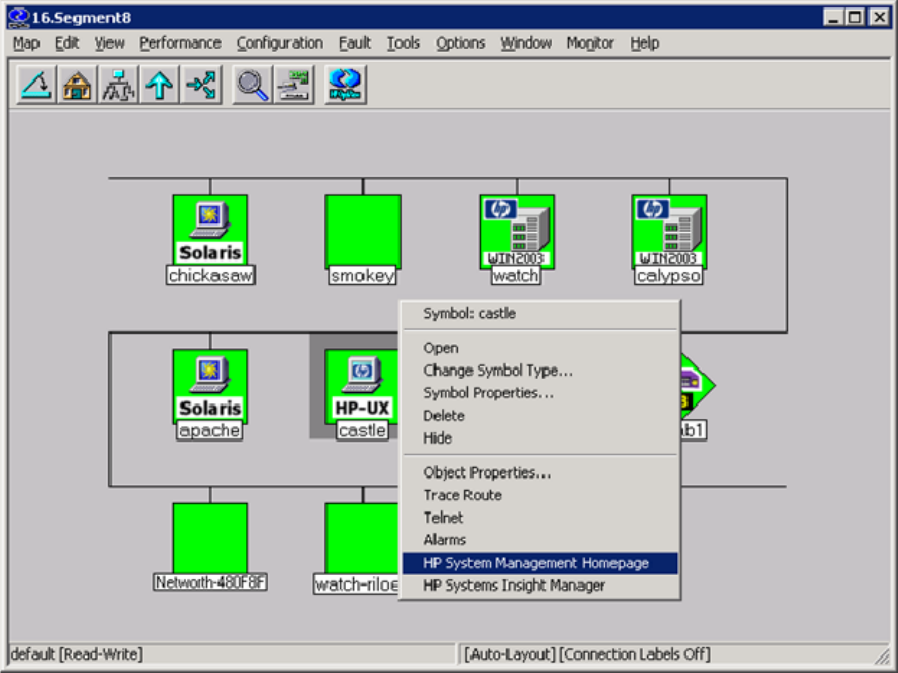Viewport: 898px width, 673px height.
Task: Click the "apache" node label
Action: pyautogui.click(x=209, y=430)
